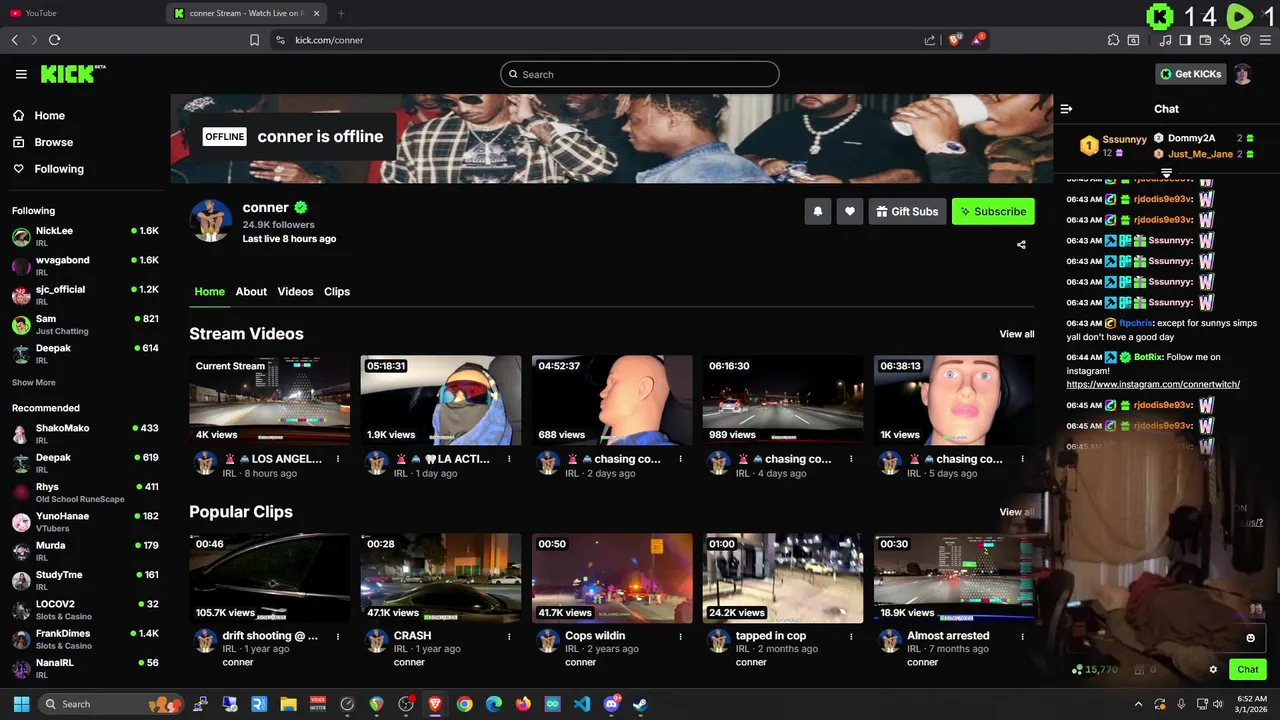Expand the Show More following list
The width and height of the screenshot is (1280, 720).
coord(34,382)
